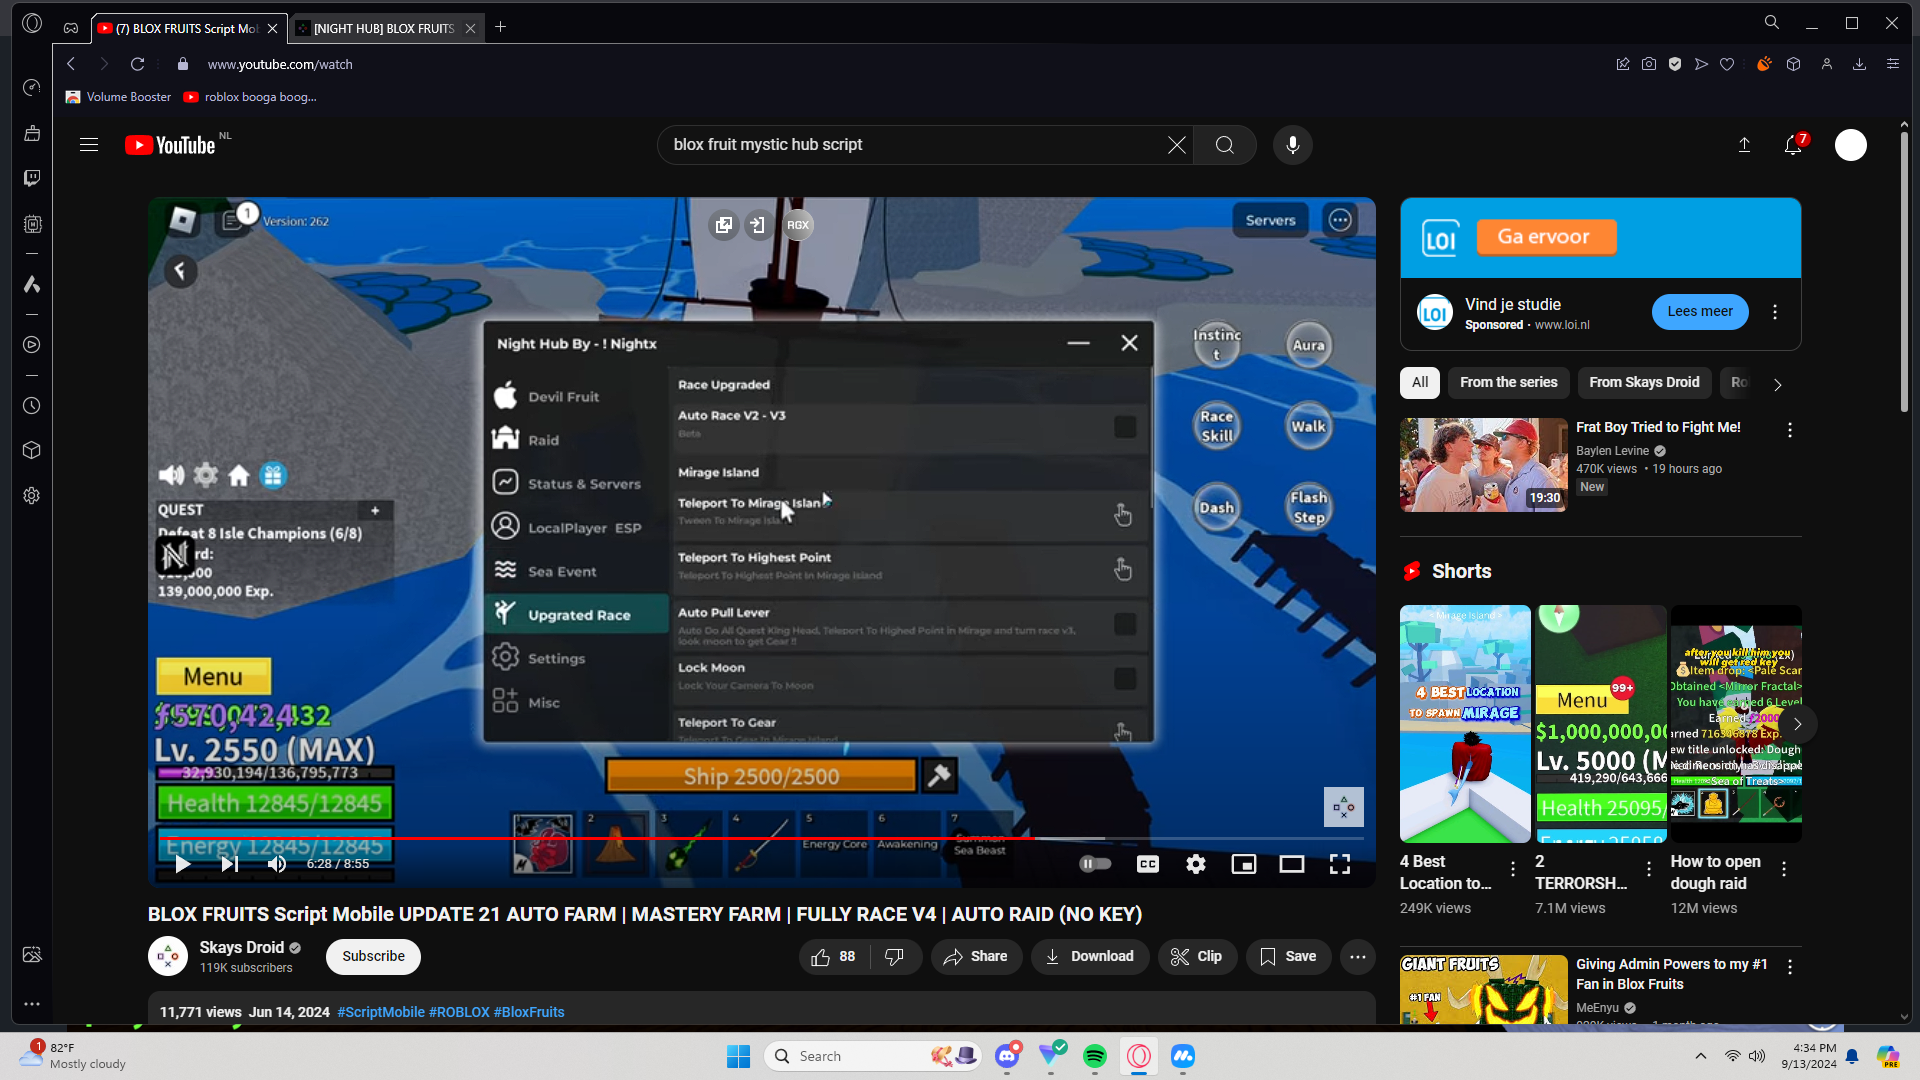Click Lees meer on the sponsored ad
1920x1080 pixels.
1700,312
